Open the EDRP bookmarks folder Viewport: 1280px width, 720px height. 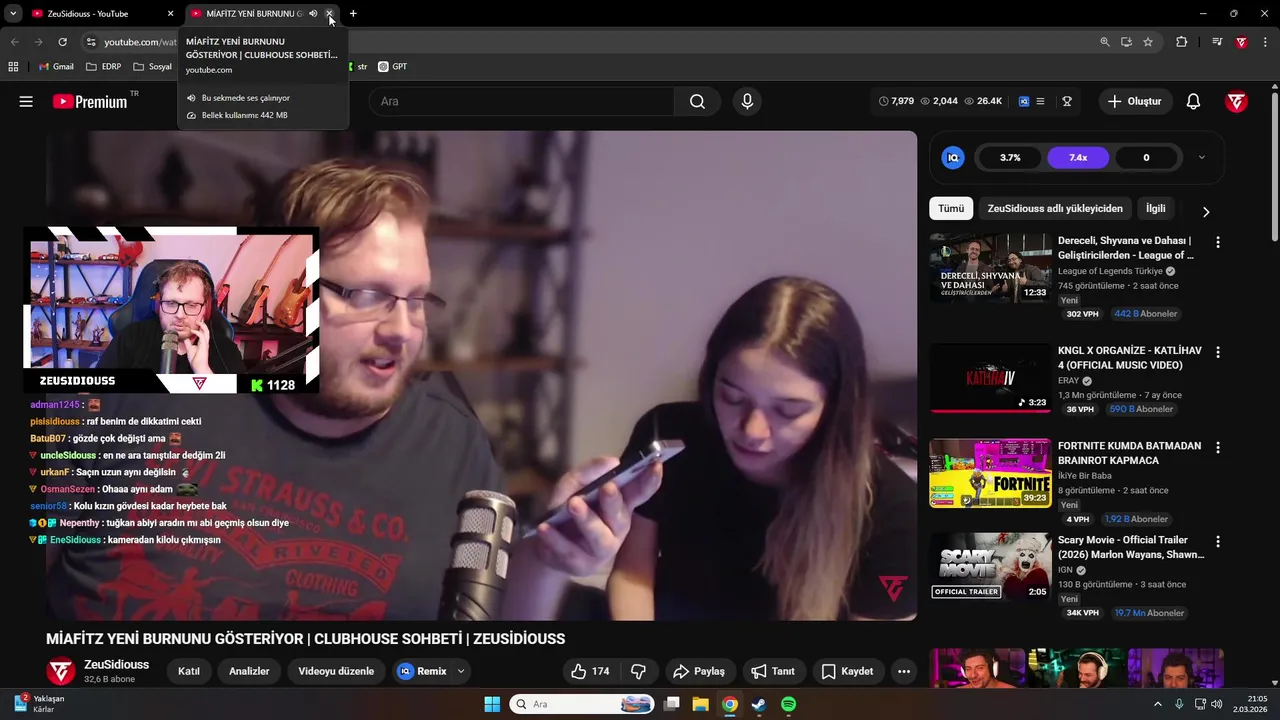[x=104, y=67]
